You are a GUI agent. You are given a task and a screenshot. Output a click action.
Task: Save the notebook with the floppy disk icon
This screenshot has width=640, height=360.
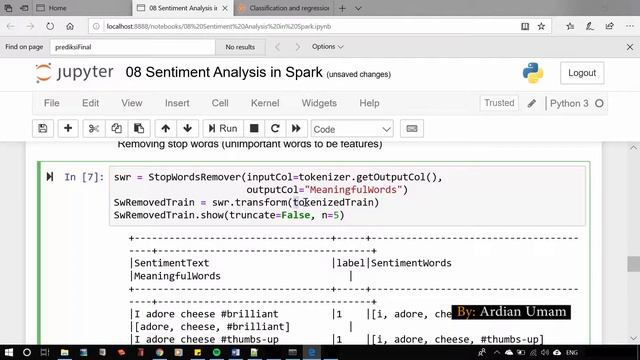pos(43,129)
